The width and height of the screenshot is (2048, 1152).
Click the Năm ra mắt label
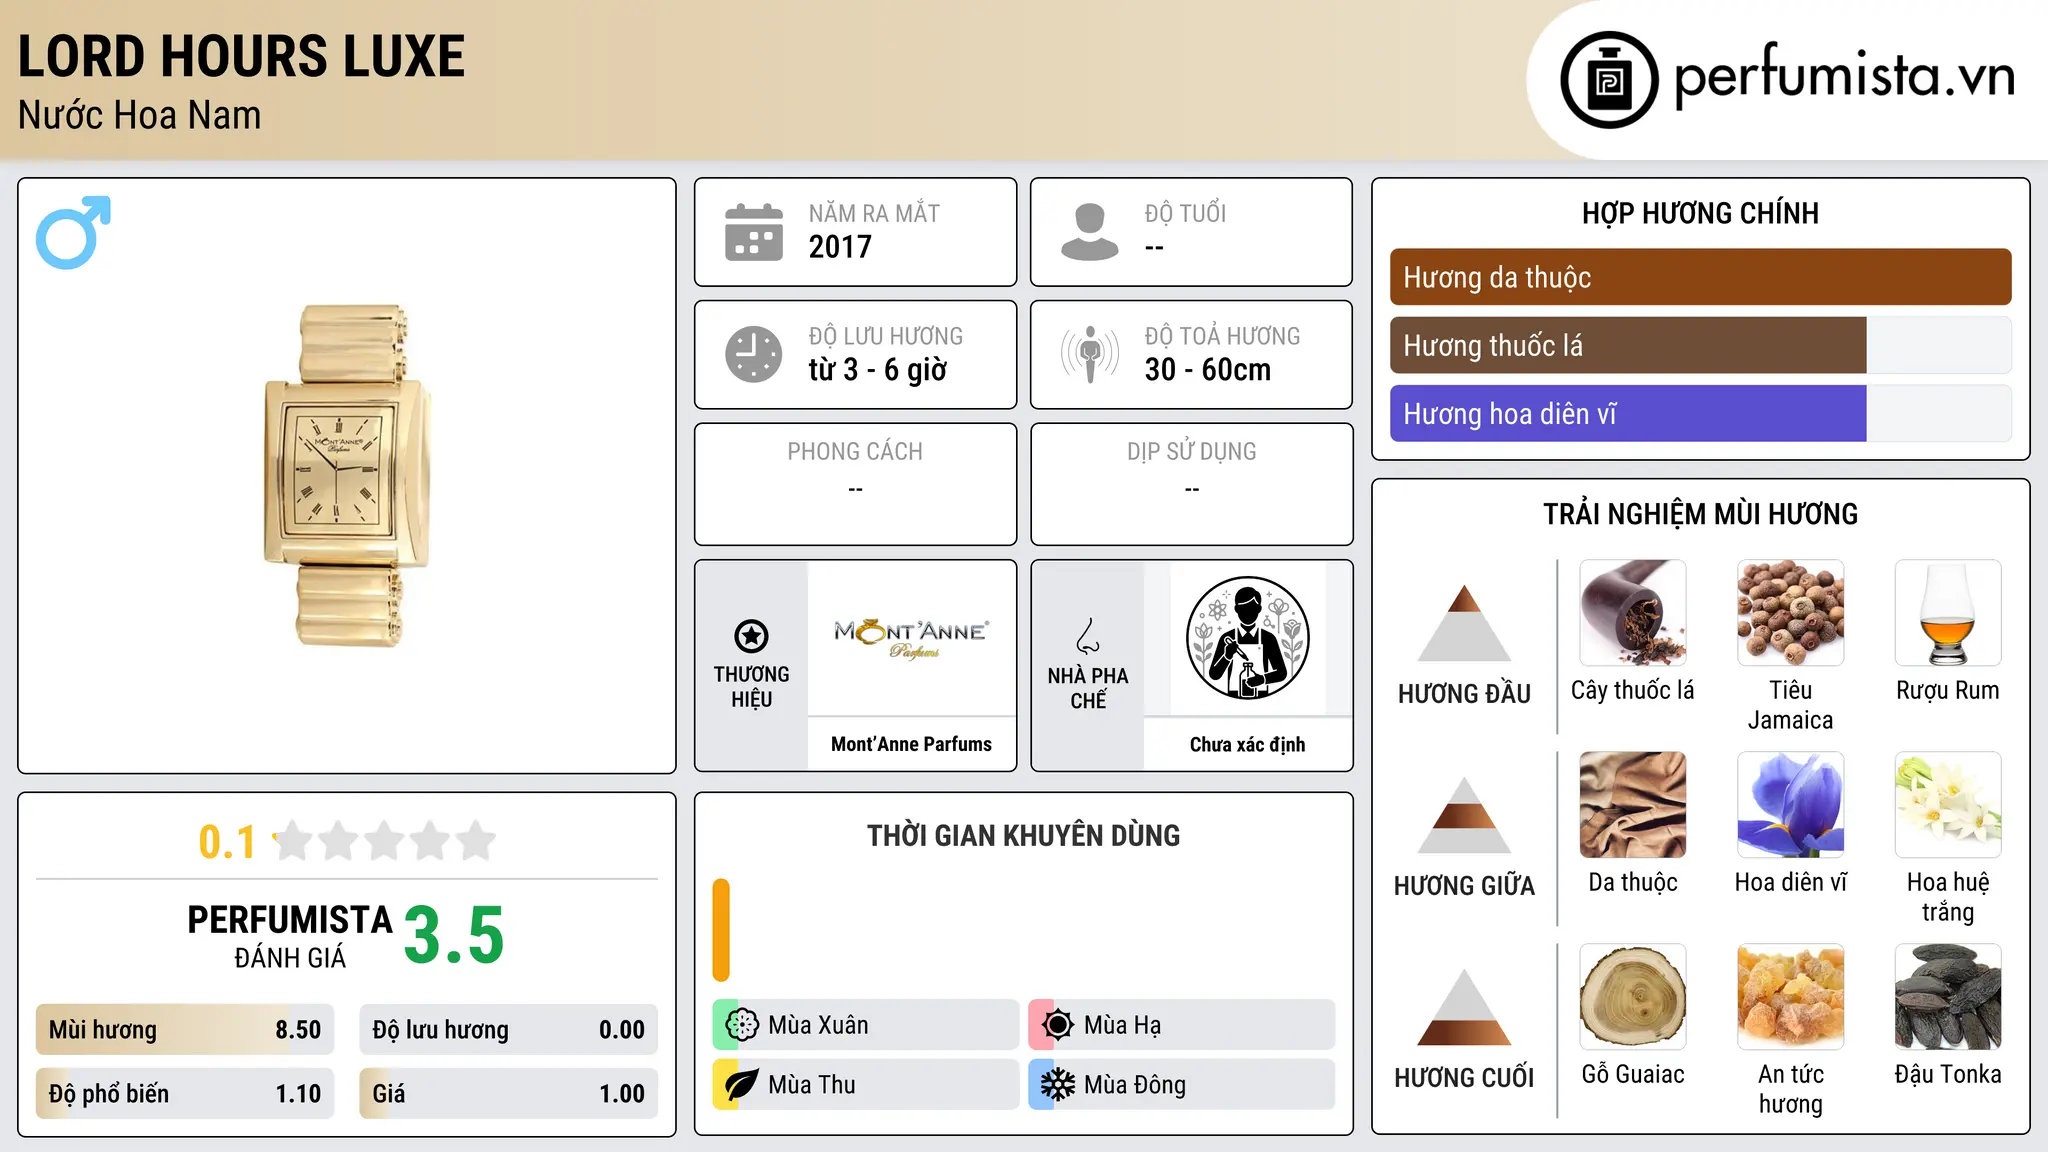(x=874, y=213)
